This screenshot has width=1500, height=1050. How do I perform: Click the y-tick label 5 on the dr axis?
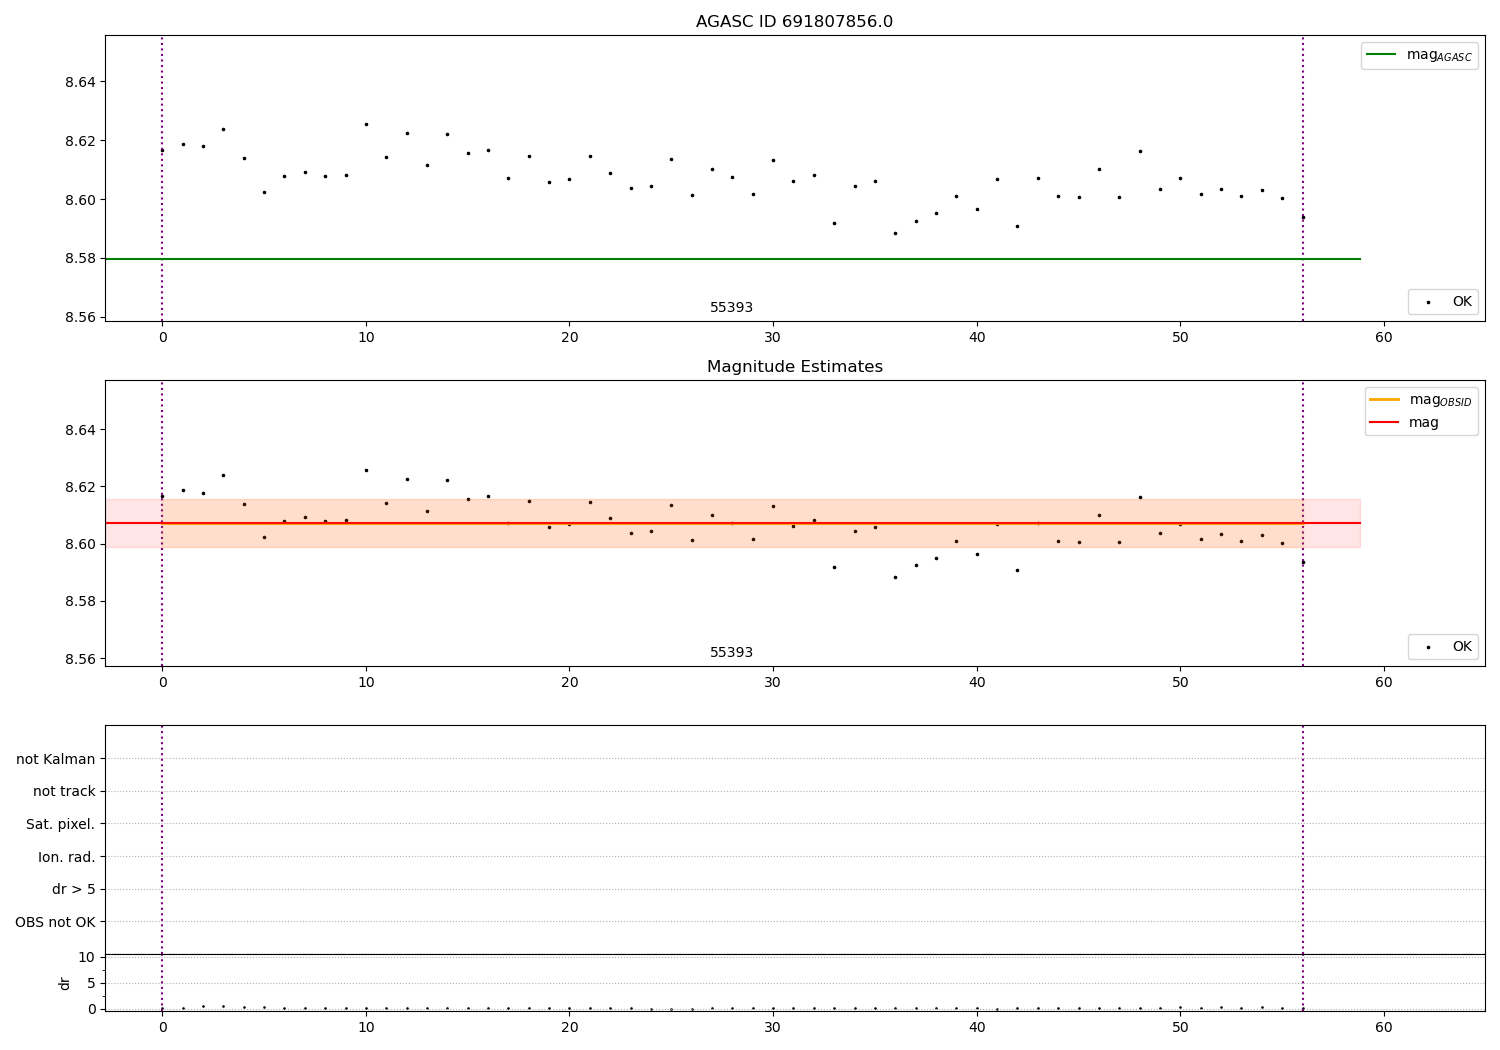(x=91, y=983)
